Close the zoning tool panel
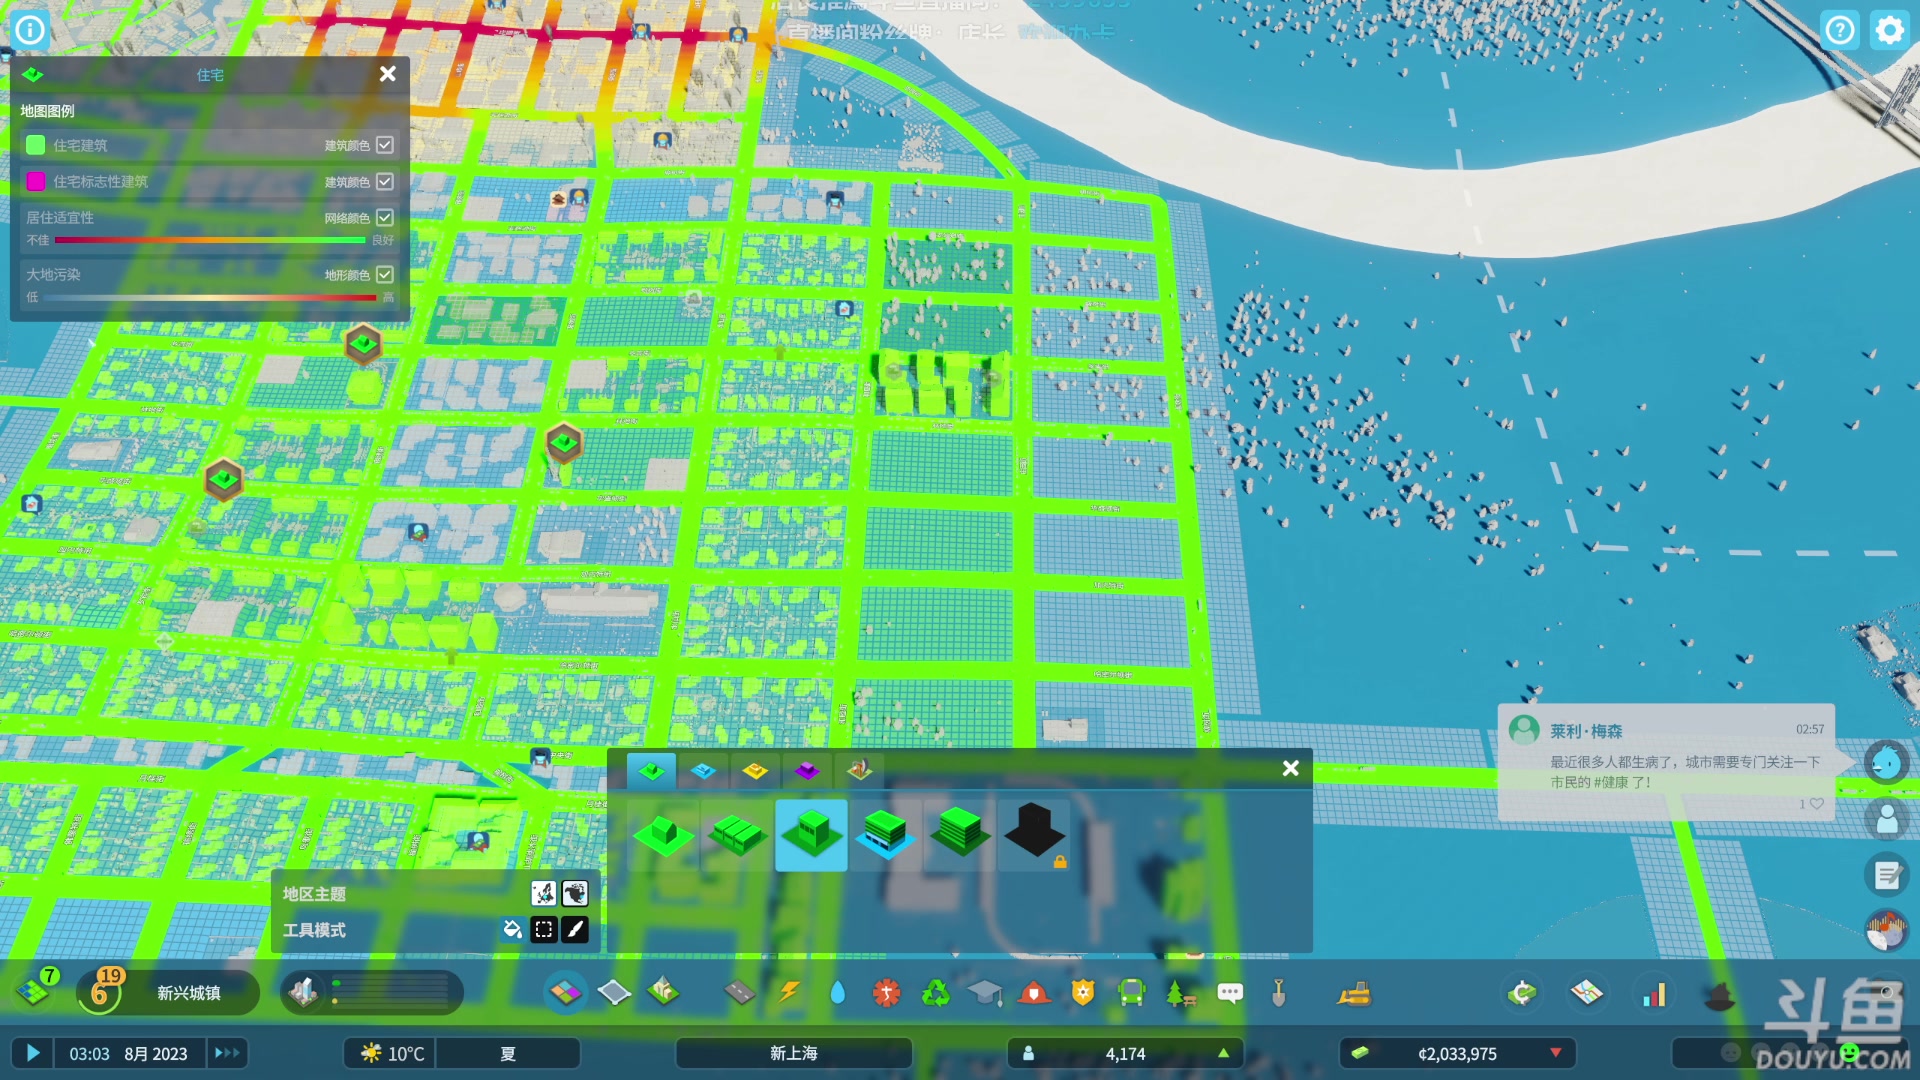Screen dimensions: 1920x1080 click(x=1291, y=768)
